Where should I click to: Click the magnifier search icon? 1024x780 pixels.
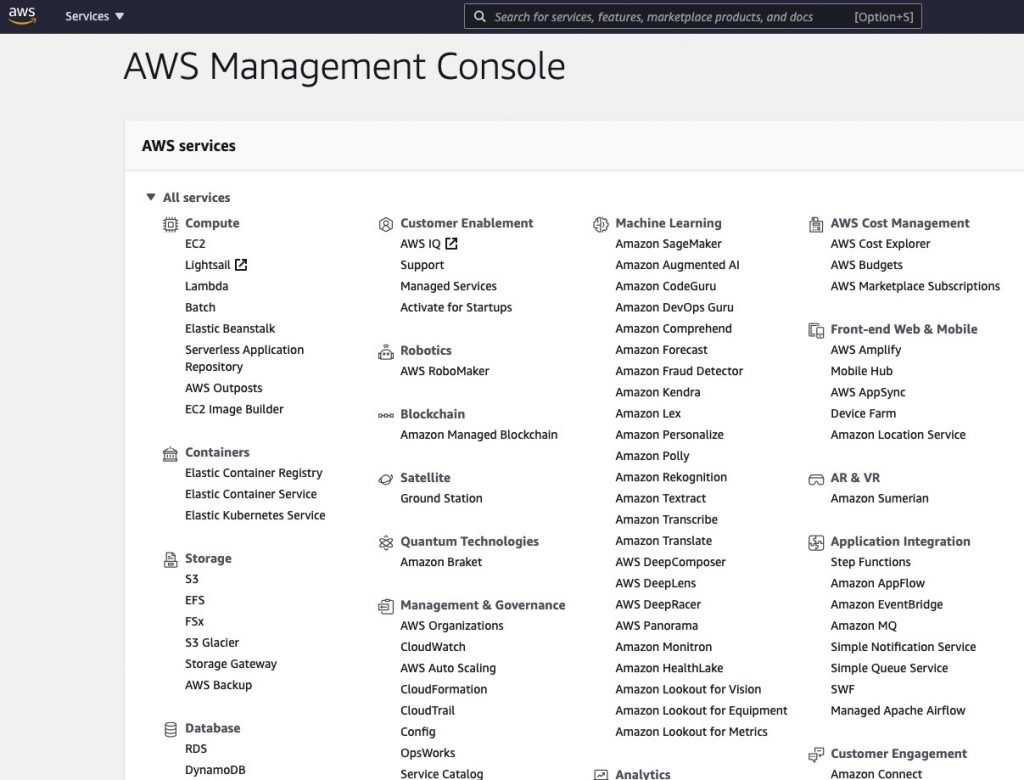[x=479, y=16]
